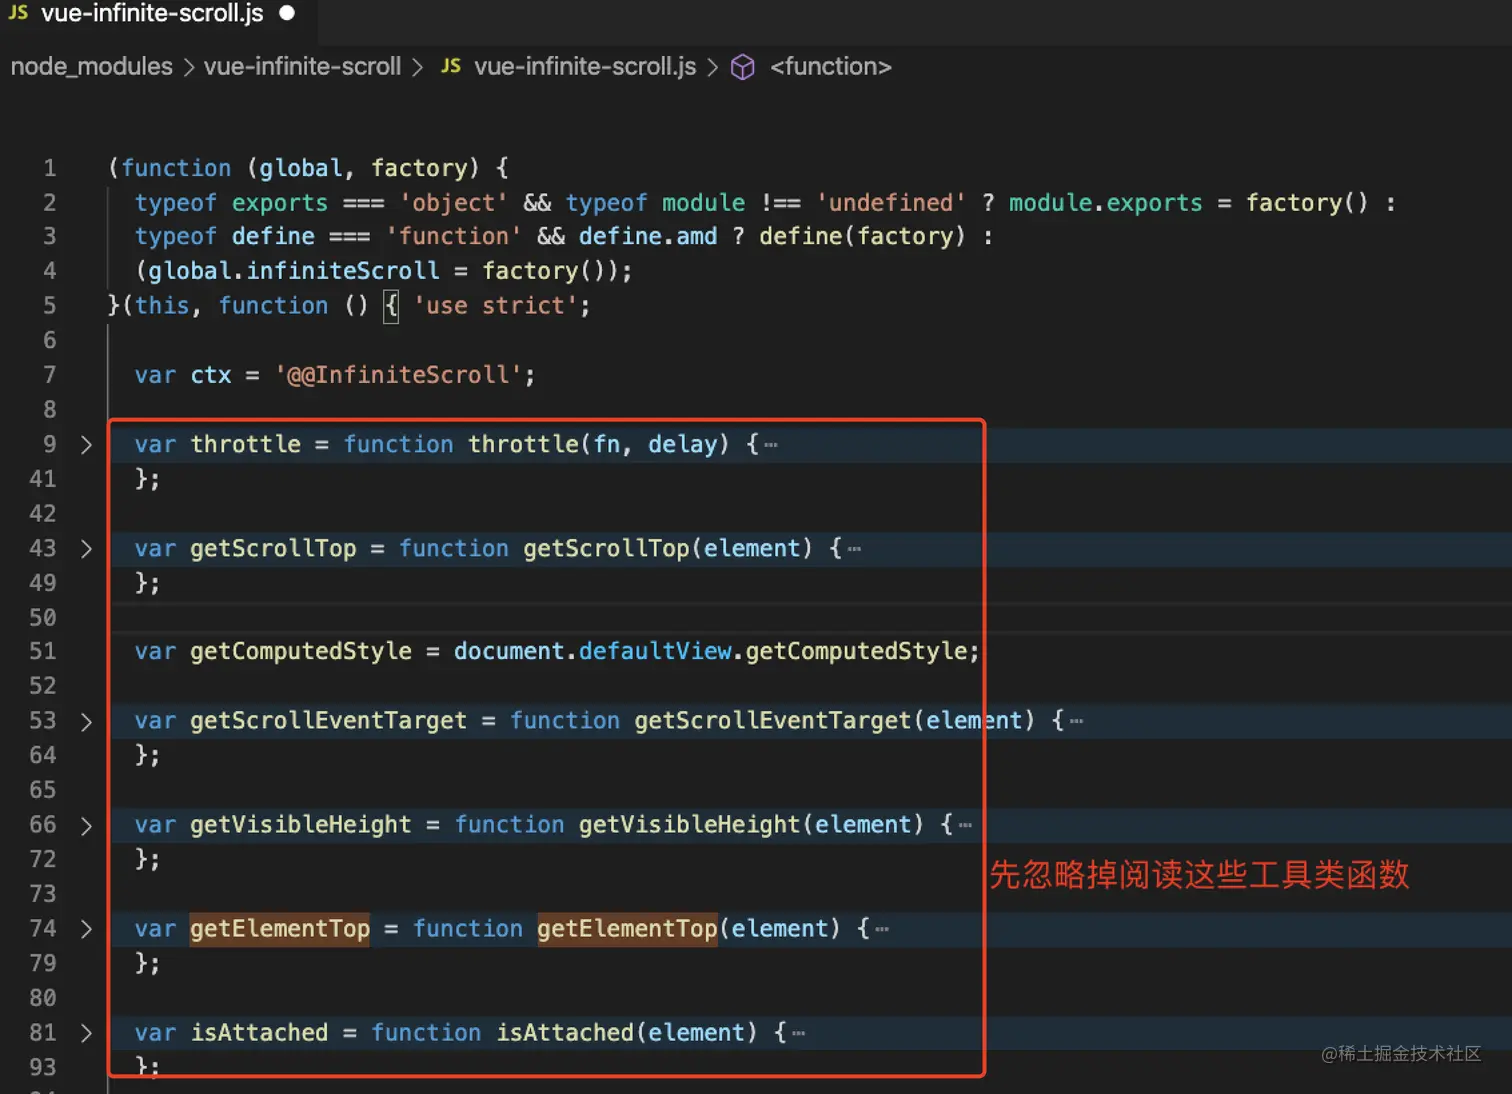Viewport: 1512px width, 1094px height.
Task: Click highlighted getElementTop variable after var
Action: (280, 929)
